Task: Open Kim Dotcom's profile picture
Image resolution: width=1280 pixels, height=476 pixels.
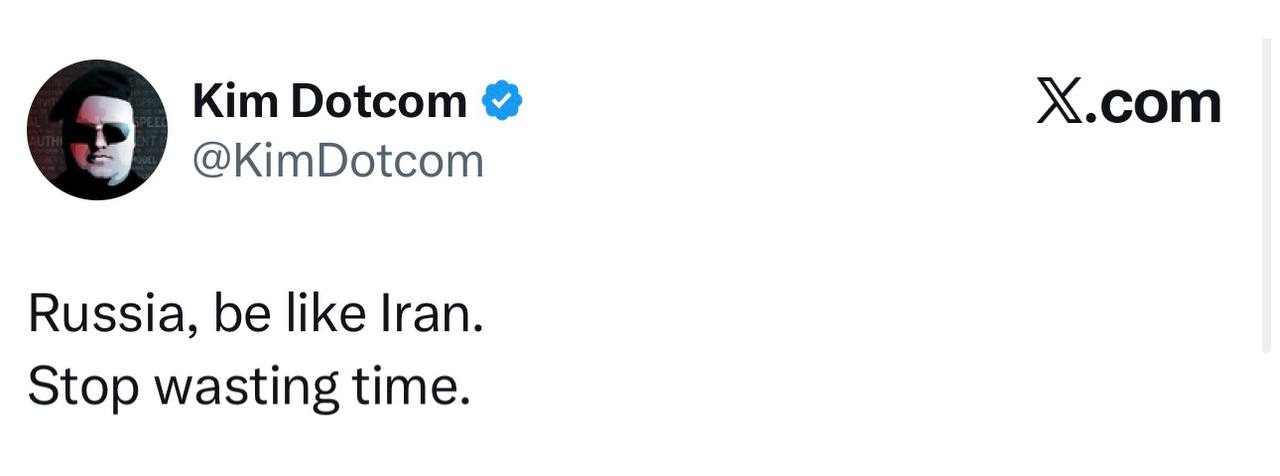Action: coord(97,130)
